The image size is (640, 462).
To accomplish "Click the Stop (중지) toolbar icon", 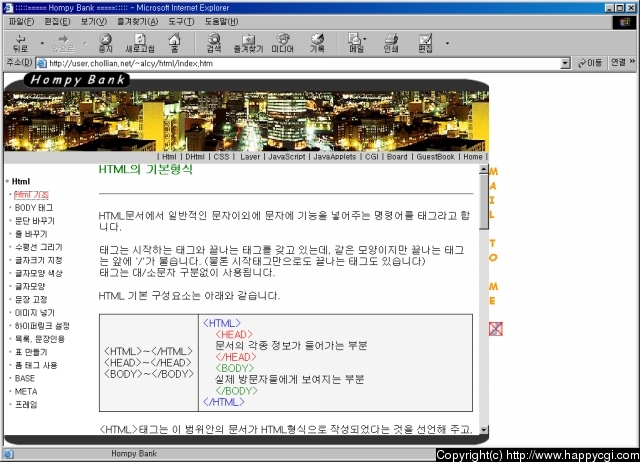I will point(105,42).
